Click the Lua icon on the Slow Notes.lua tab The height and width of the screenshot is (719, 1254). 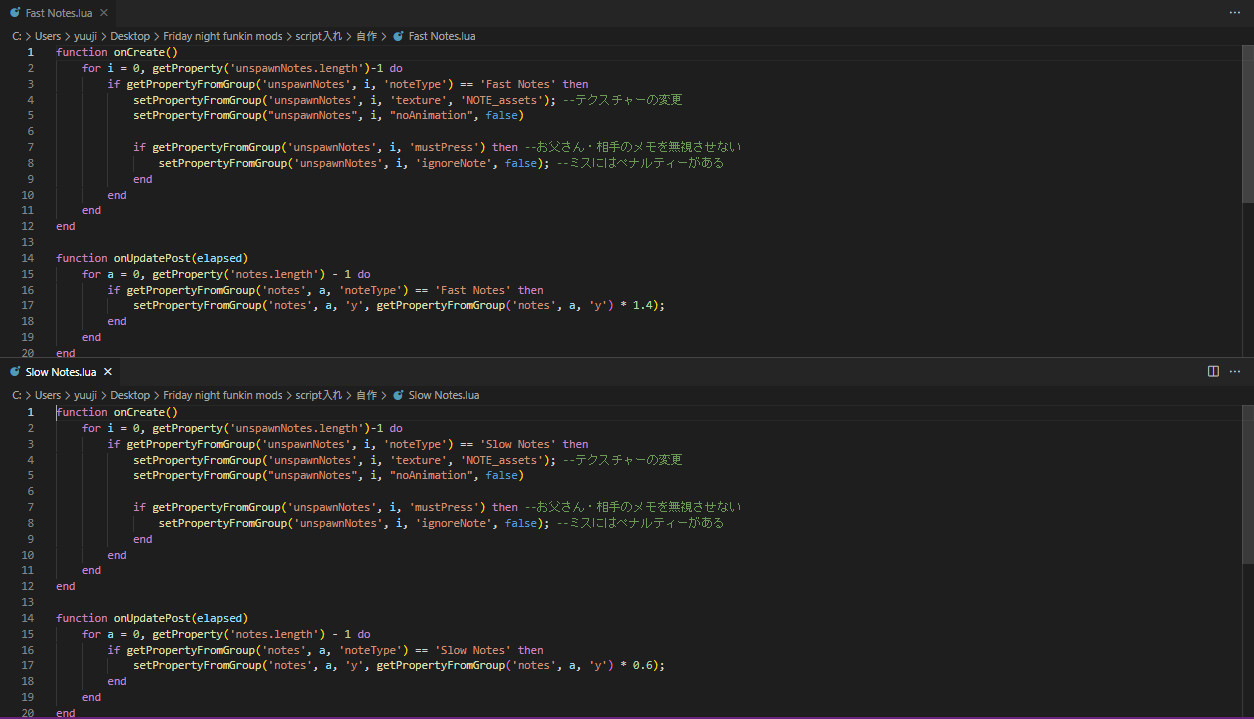(x=14, y=371)
